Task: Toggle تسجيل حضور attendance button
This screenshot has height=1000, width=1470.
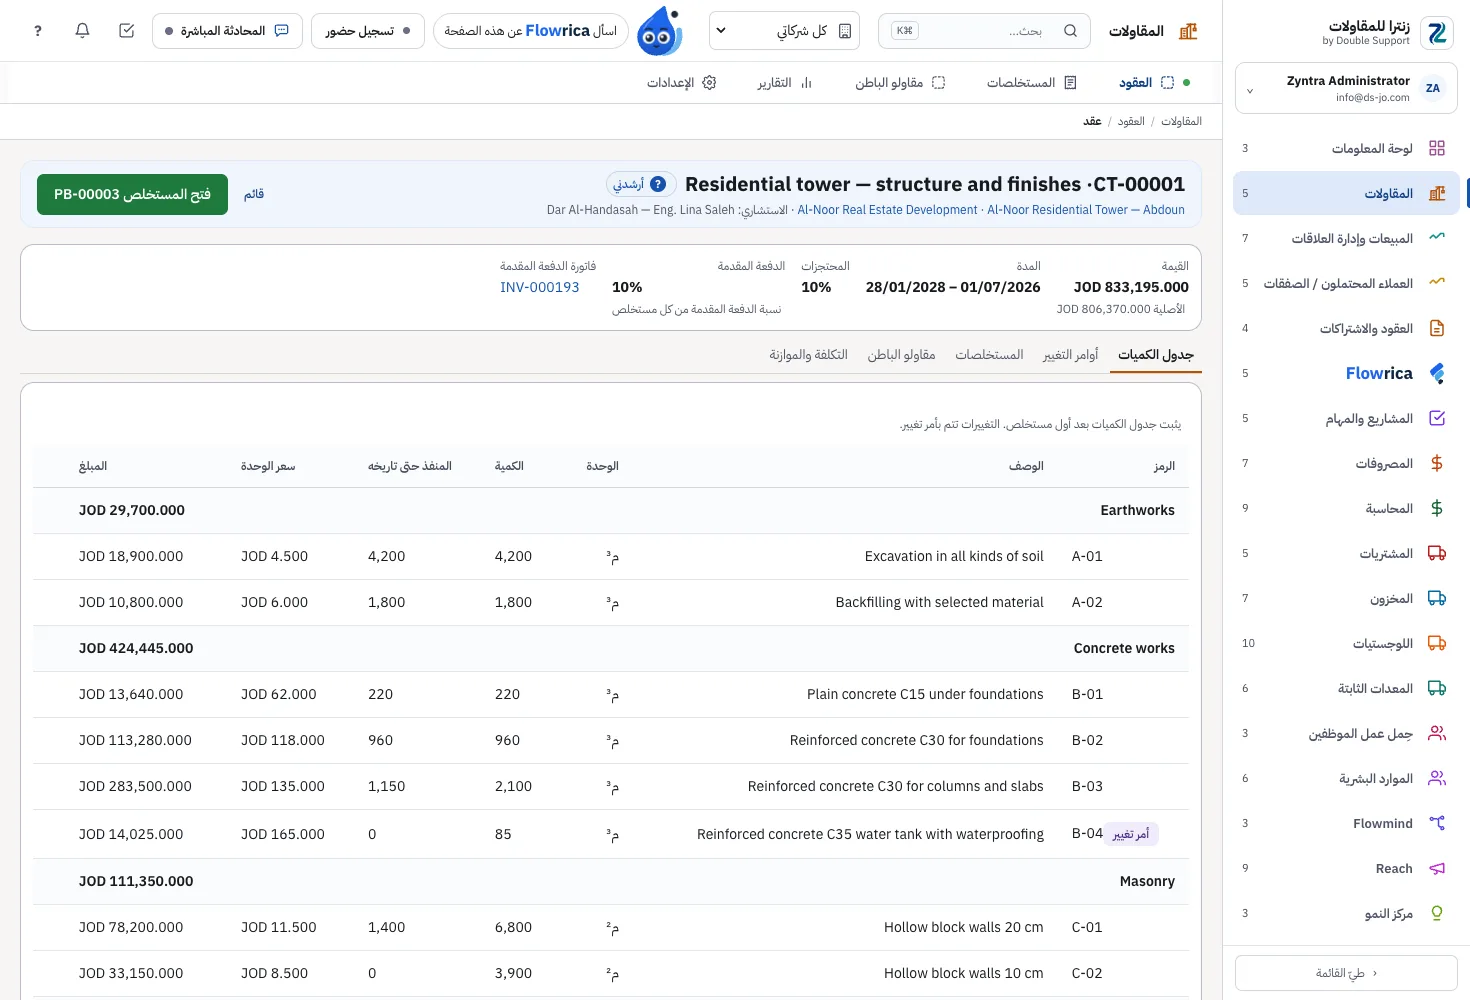Action: [368, 31]
